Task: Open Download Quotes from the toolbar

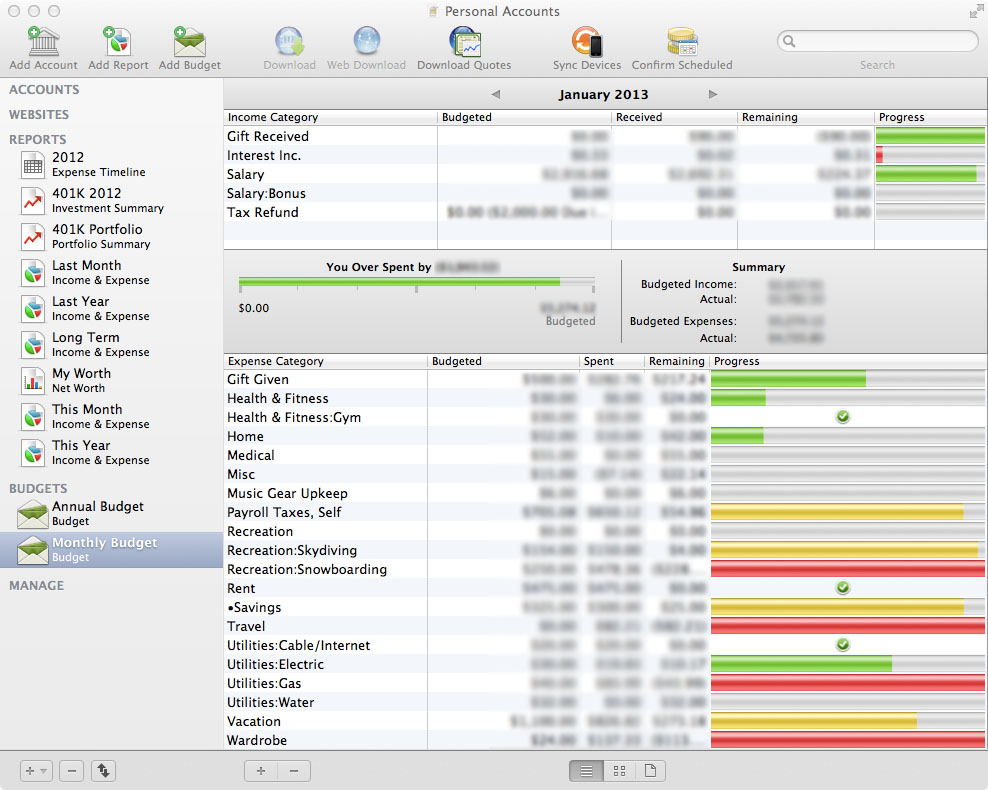Action: pyautogui.click(x=464, y=43)
